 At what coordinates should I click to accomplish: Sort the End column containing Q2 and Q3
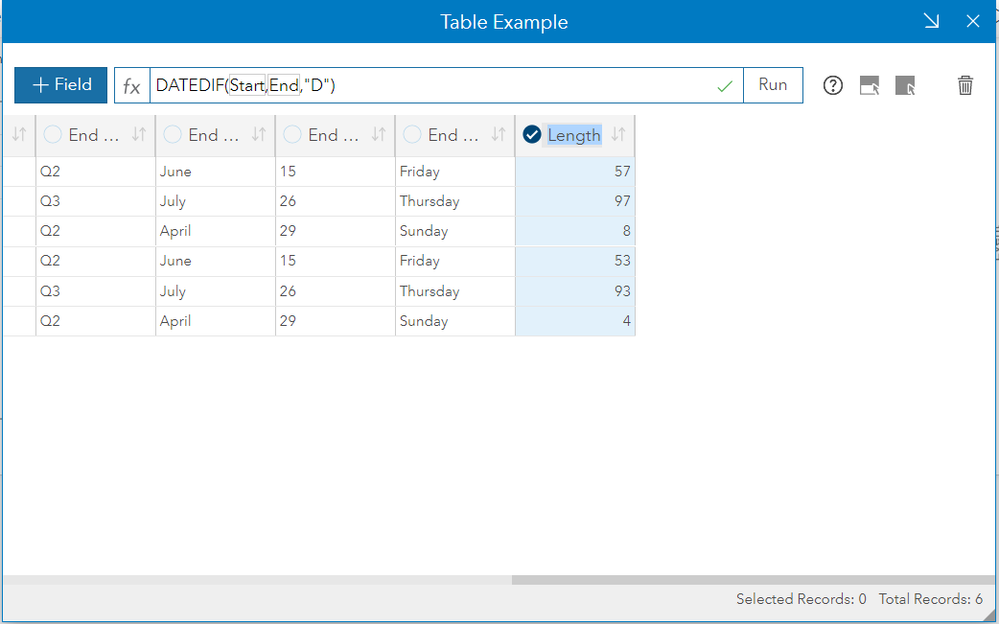(x=139, y=135)
